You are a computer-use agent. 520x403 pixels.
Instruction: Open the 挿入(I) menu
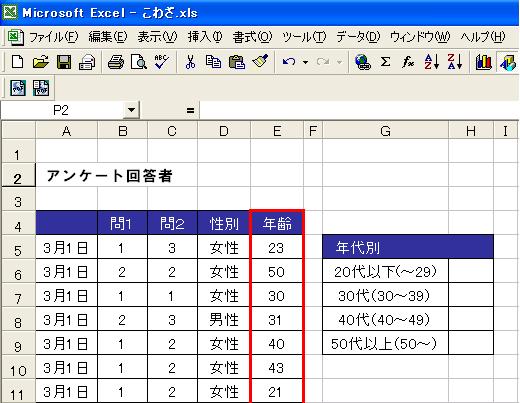coord(205,37)
